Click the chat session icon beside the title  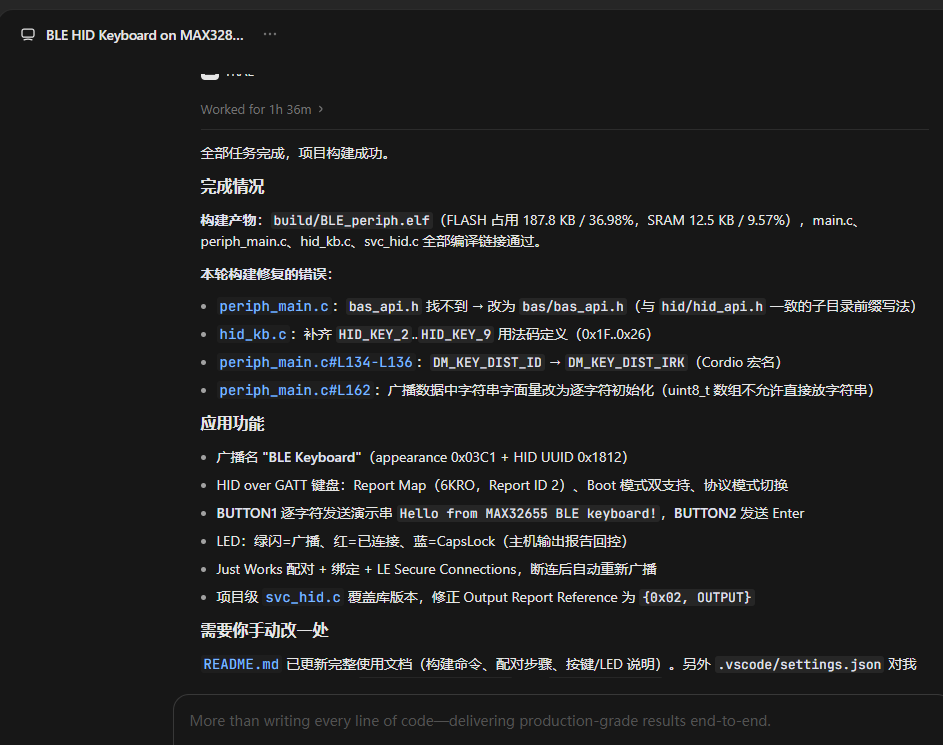28,35
